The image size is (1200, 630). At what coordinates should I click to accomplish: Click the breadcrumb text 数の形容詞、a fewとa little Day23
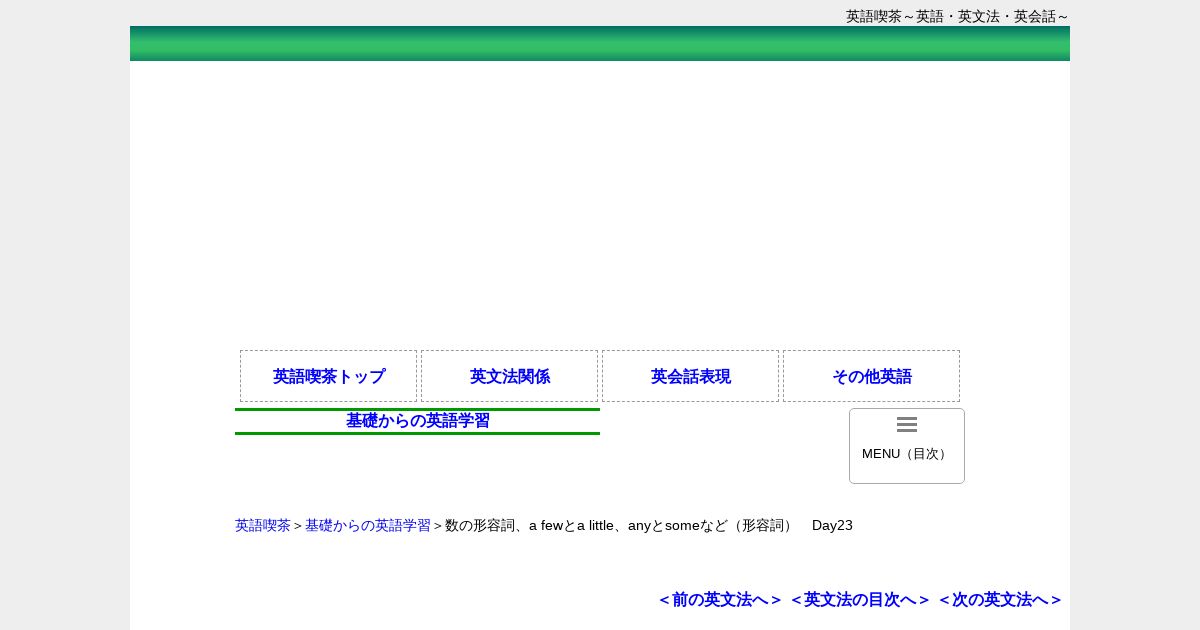tap(649, 526)
